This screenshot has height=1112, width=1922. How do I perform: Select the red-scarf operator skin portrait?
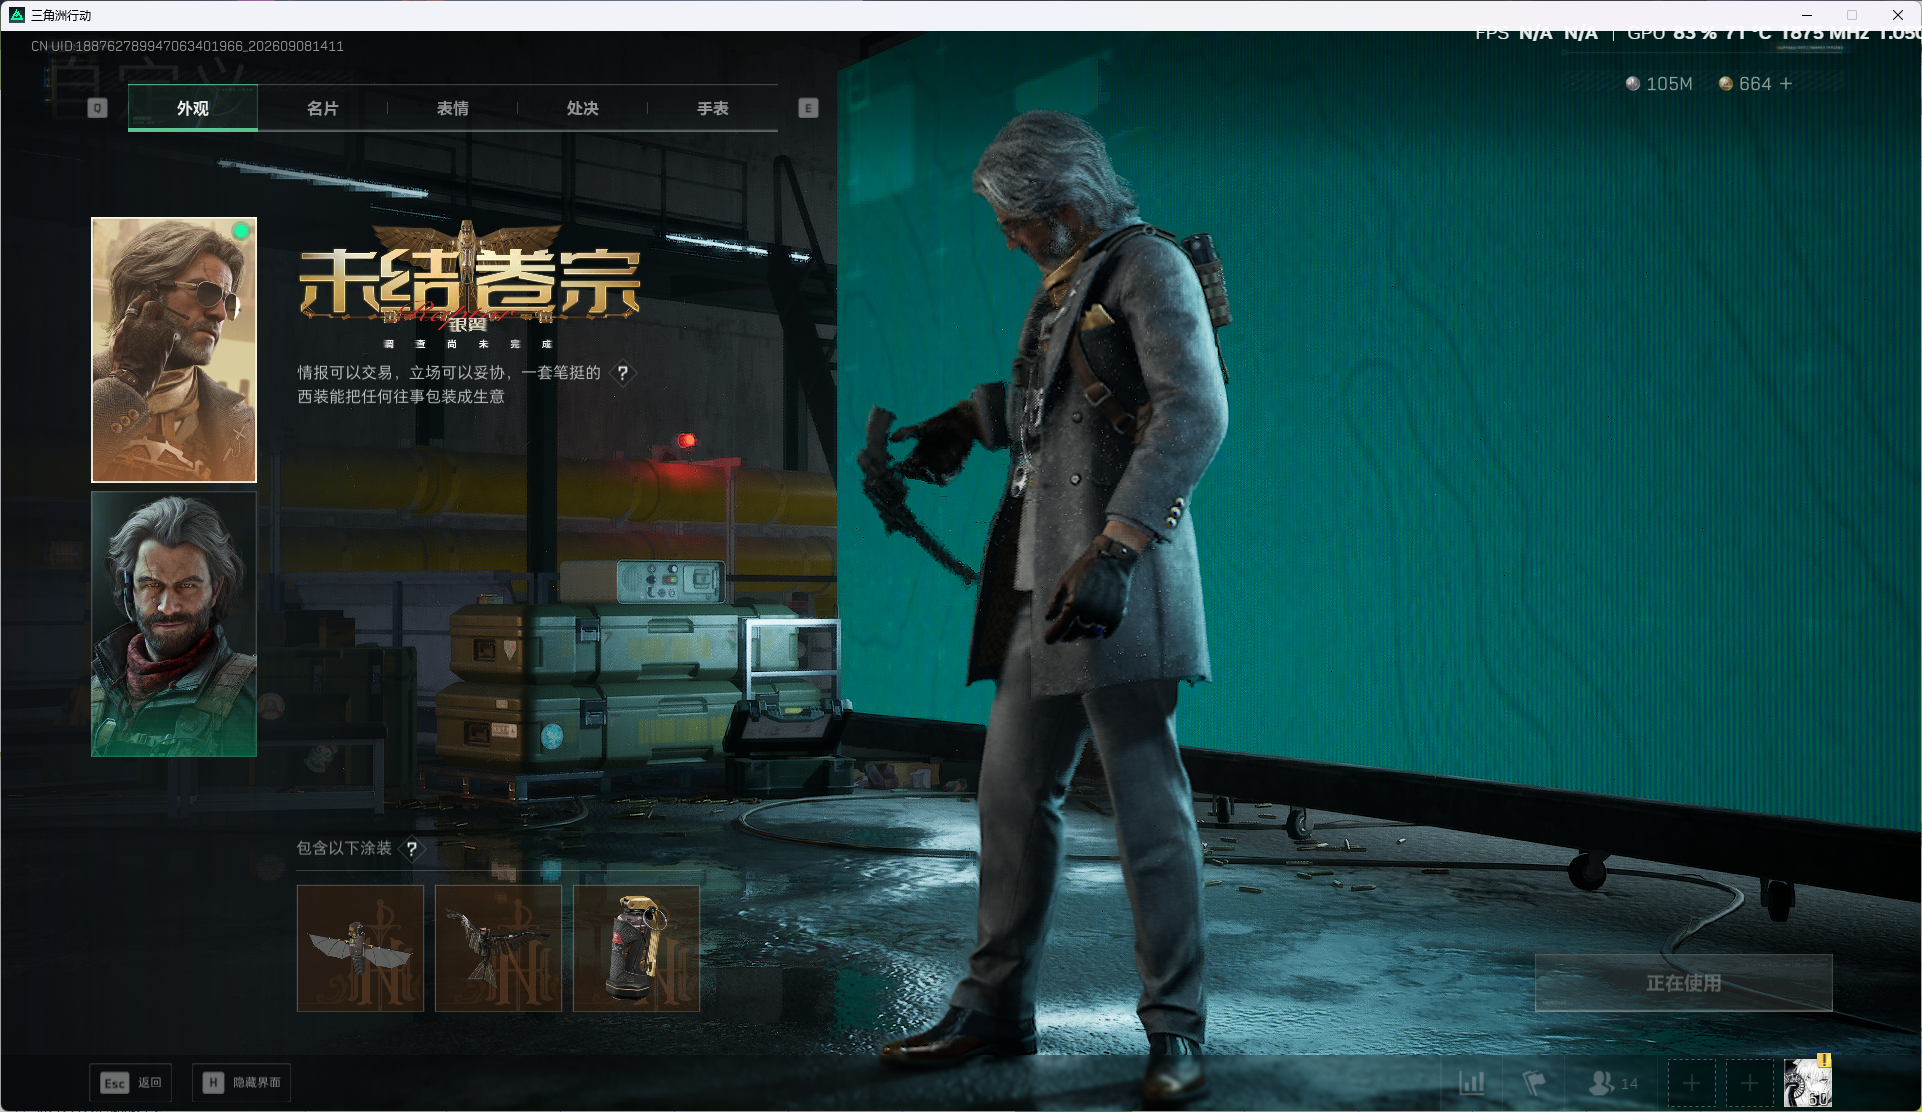coord(174,624)
